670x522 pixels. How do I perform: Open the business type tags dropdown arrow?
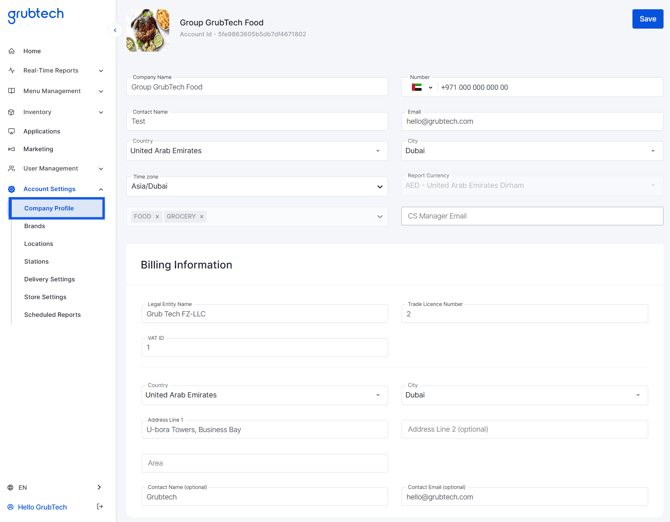pyautogui.click(x=380, y=217)
